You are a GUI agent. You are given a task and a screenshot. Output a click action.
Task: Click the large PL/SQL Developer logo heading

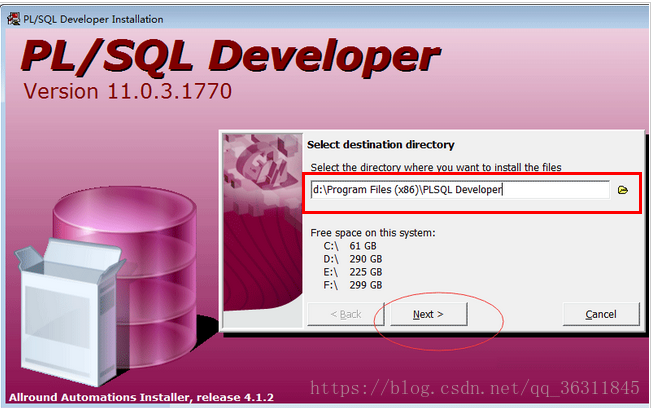click(x=230, y=57)
